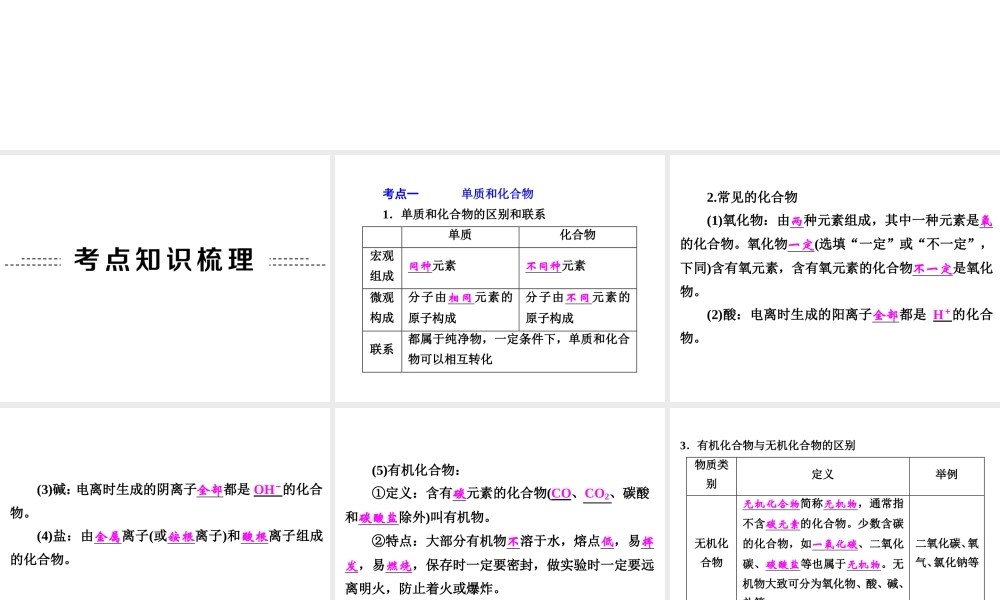Click the paragraph starting (4)盐
1000x600 pixels.
pyautogui.click(x=166, y=548)
